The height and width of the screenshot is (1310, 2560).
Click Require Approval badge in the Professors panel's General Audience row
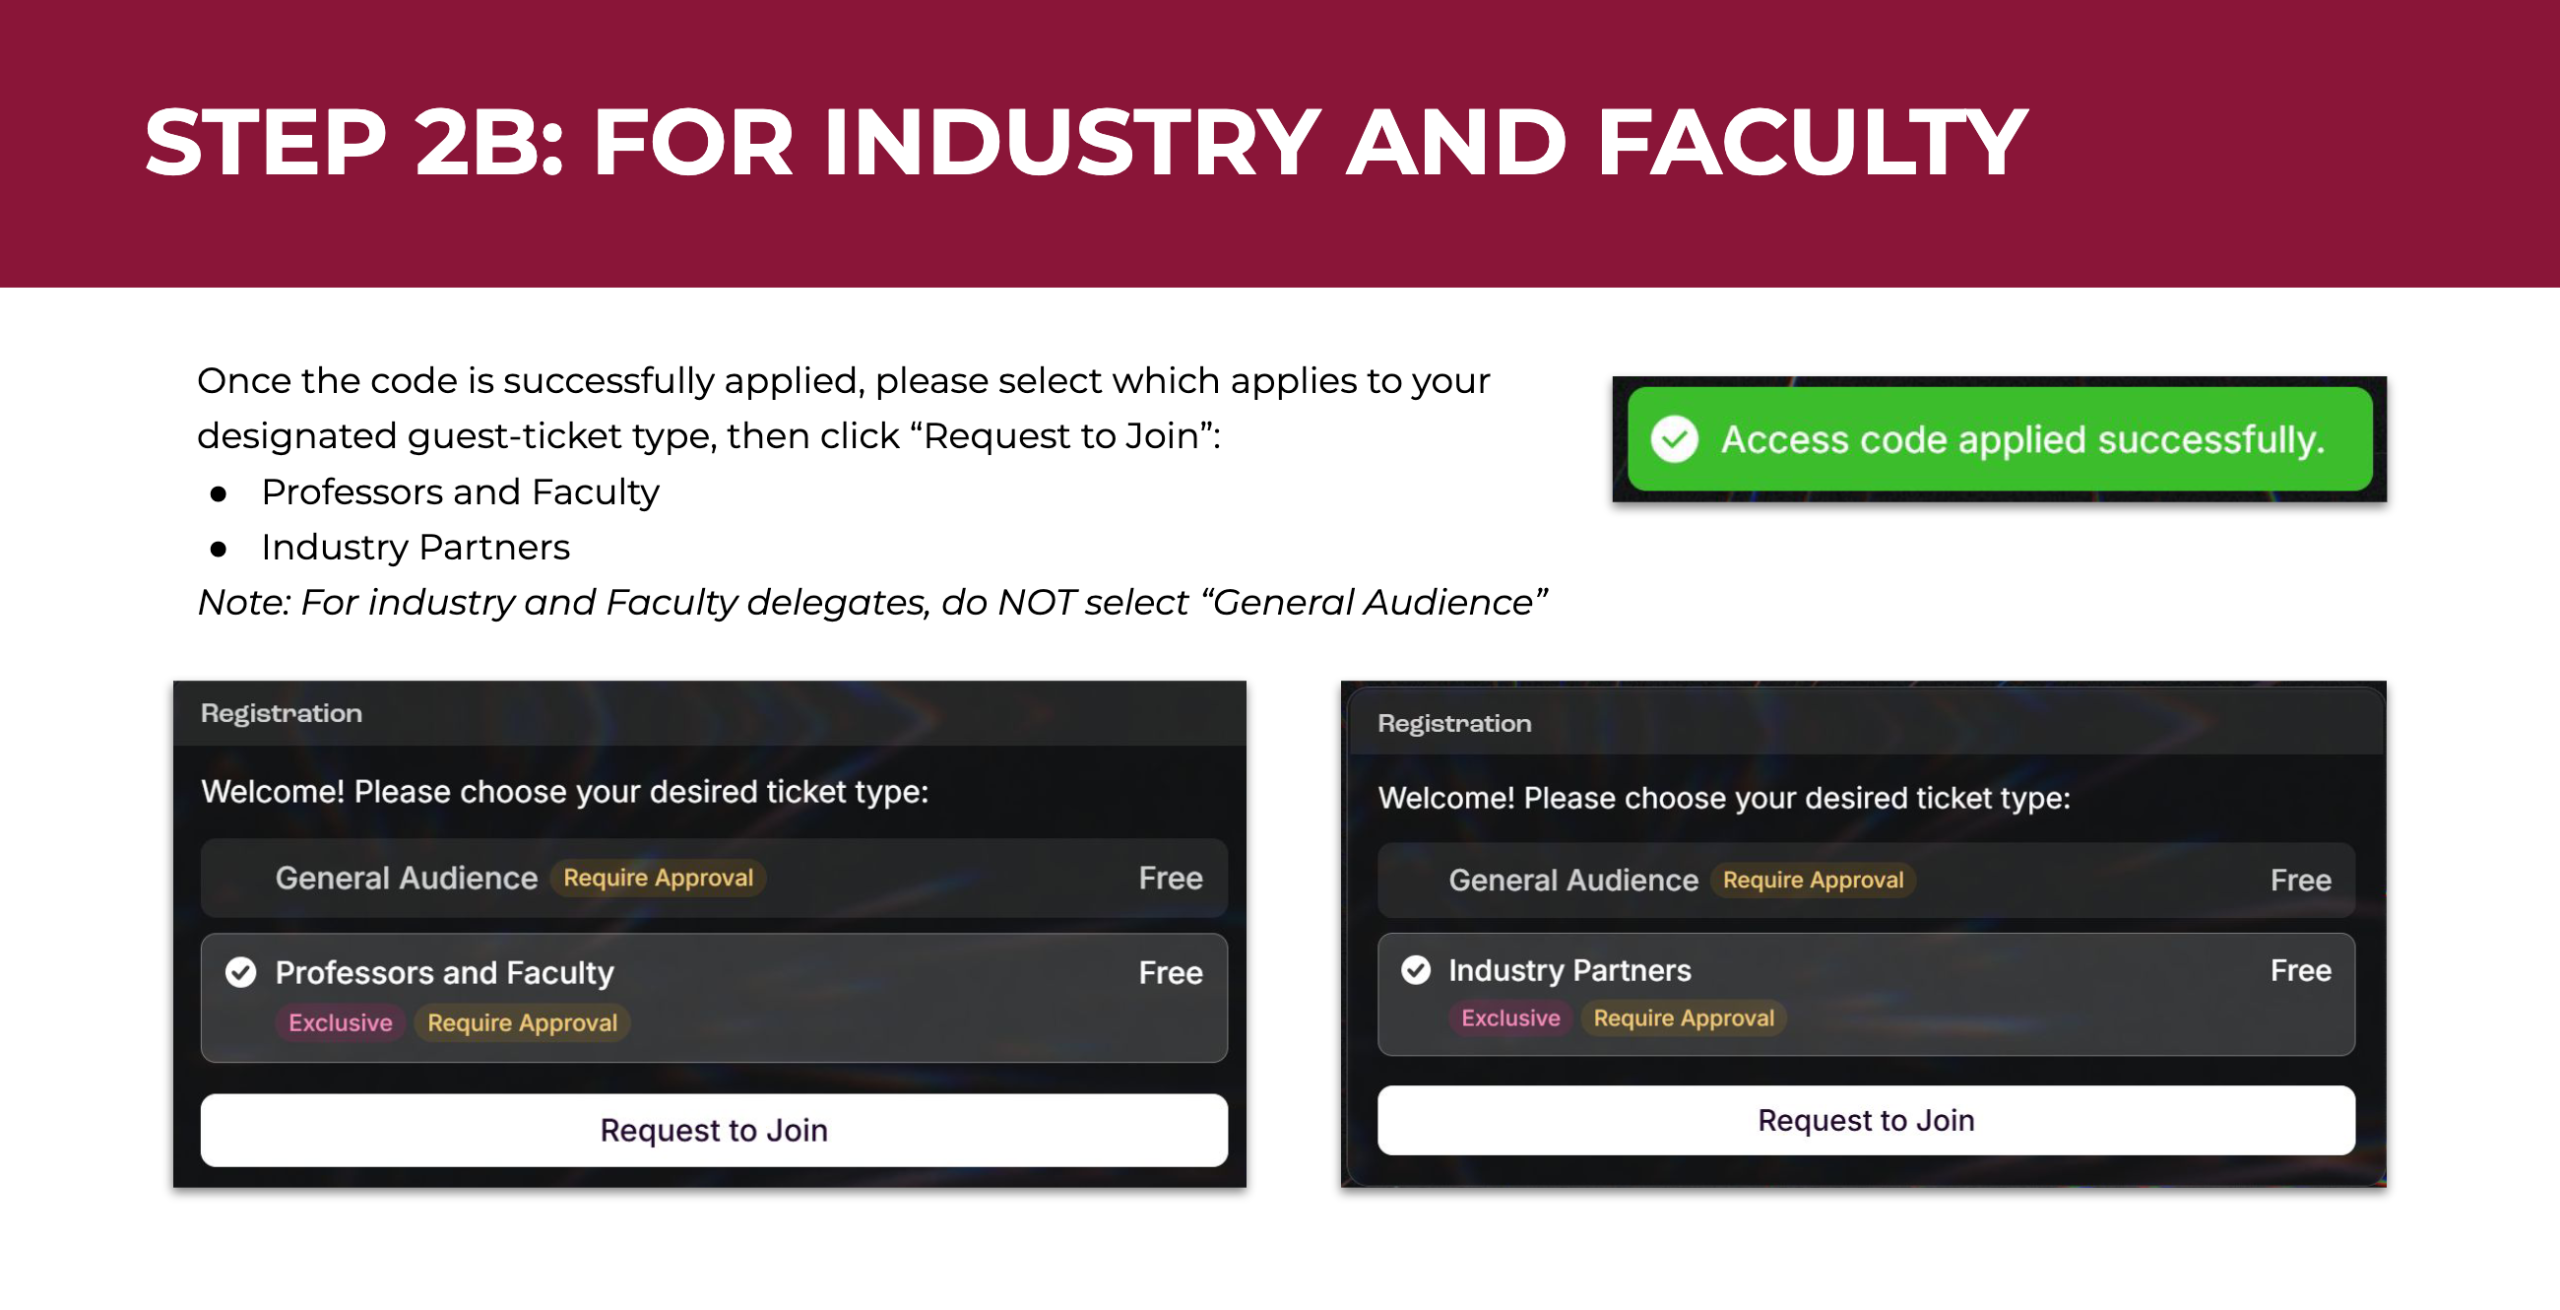pyautogui.click(x=658, y=878)
